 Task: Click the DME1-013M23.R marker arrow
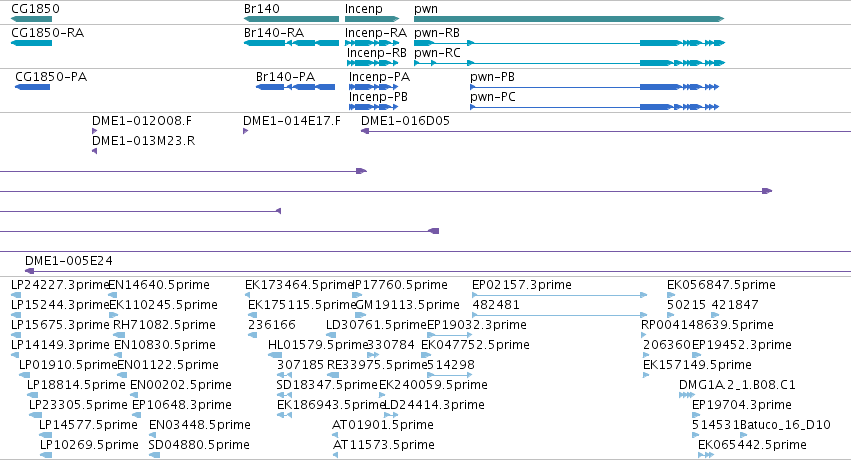tap(94, 151)
